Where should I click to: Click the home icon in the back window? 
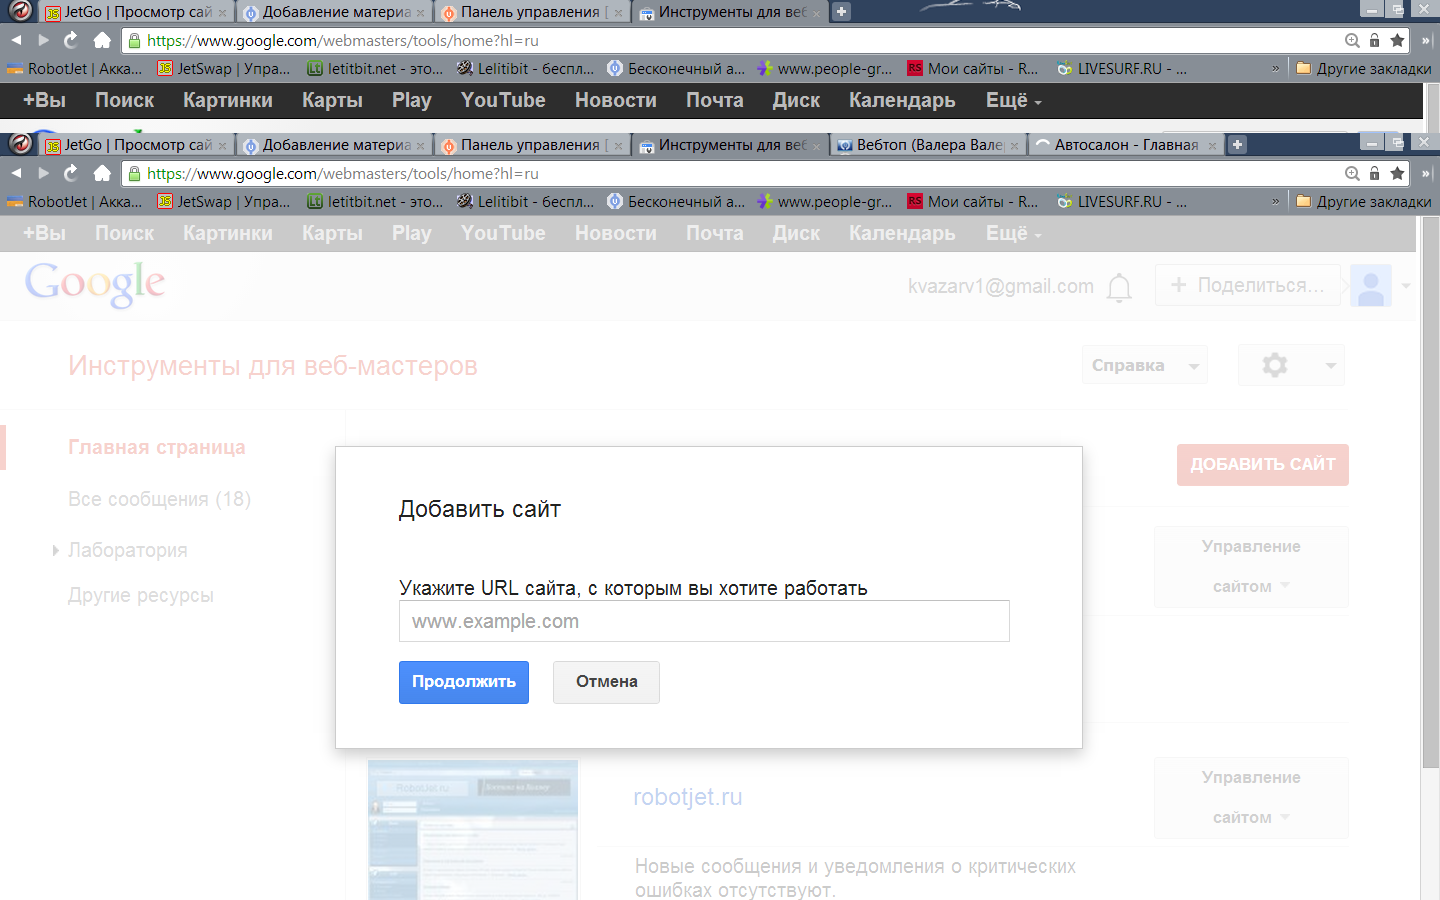pos(102,40)
